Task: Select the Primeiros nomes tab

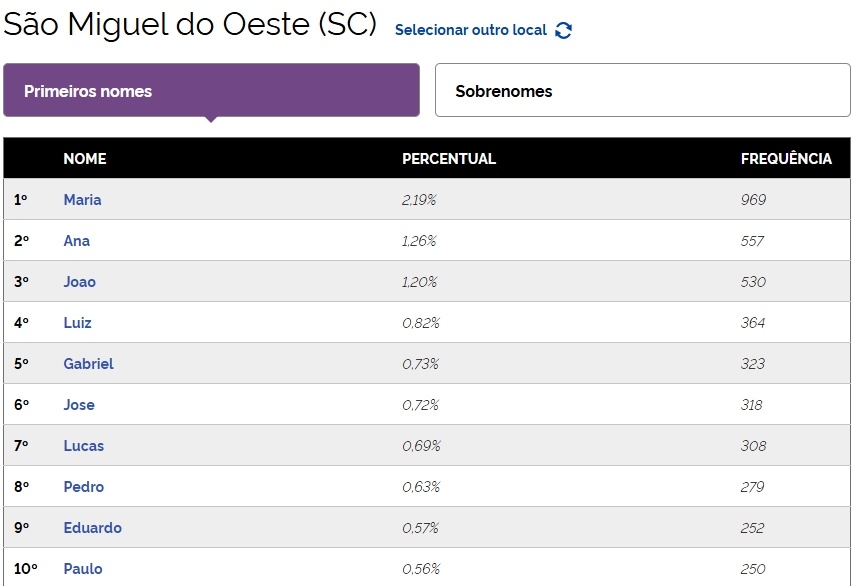Action: pyautogui.click(x=211, y=91)
